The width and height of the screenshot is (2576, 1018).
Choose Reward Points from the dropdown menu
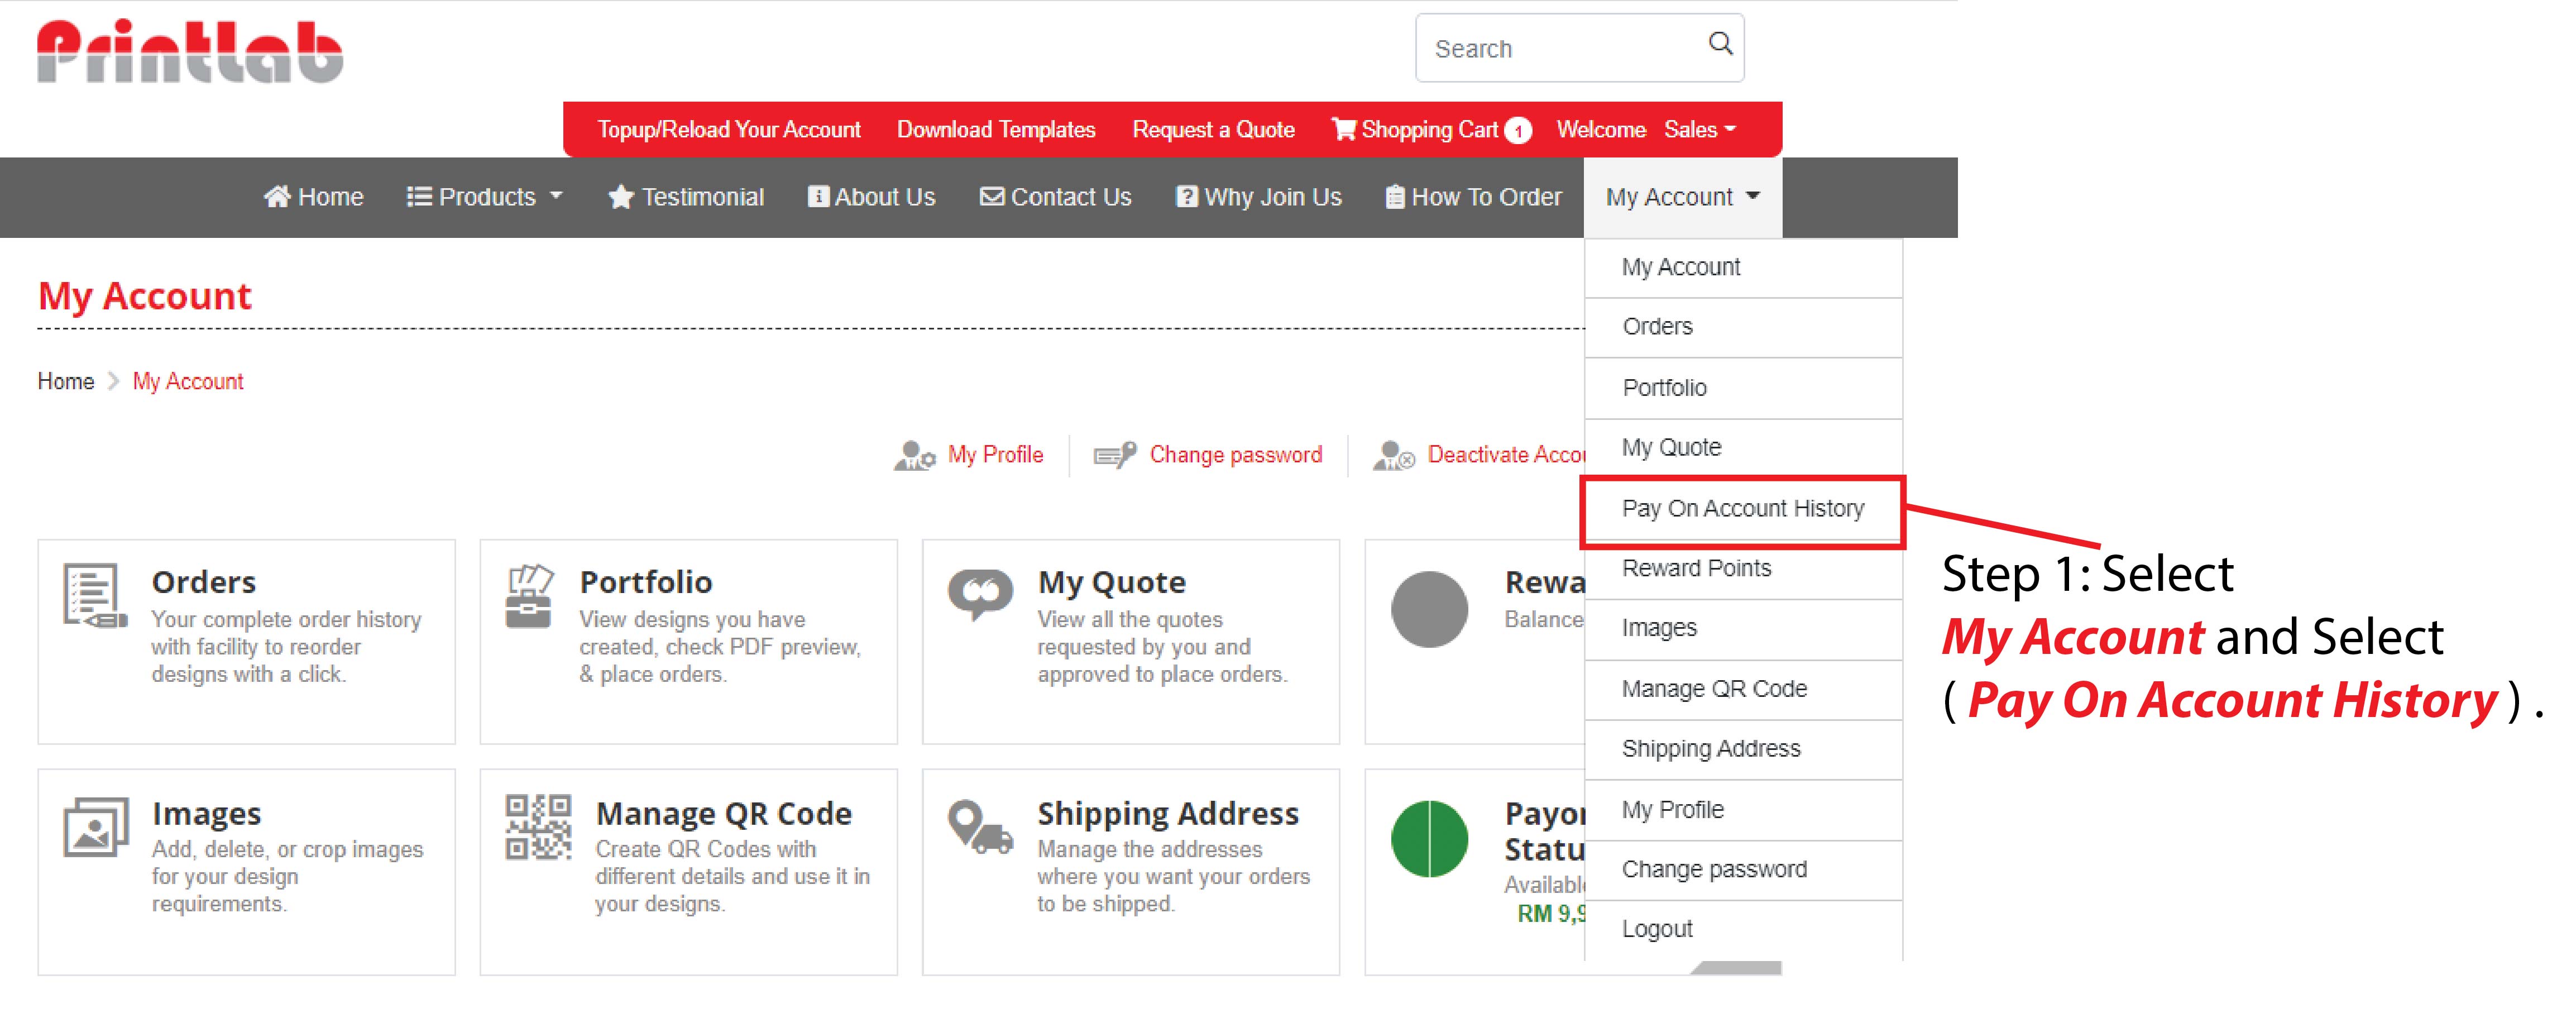tap(1696, 569)
